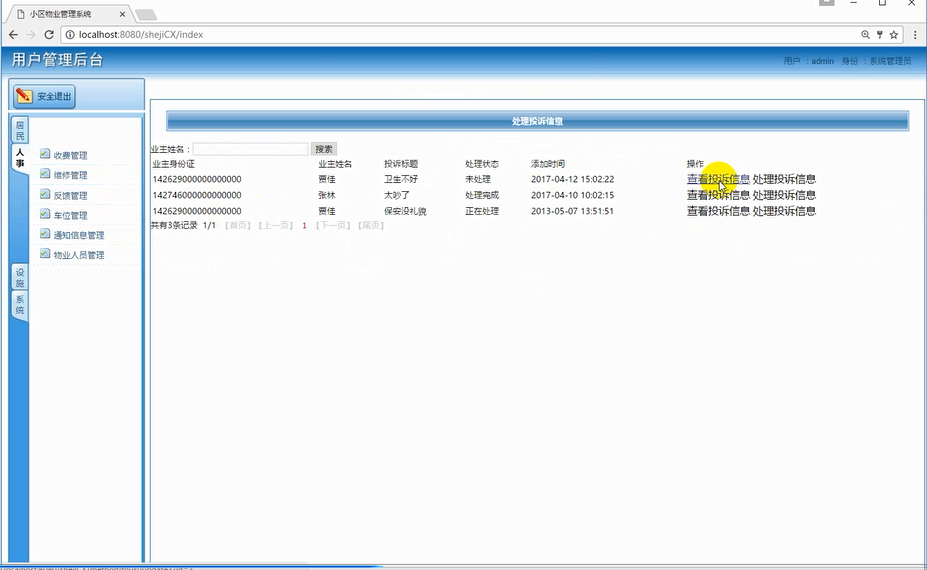Click the checkmark icon beside 车位管理

coord(45,214)
